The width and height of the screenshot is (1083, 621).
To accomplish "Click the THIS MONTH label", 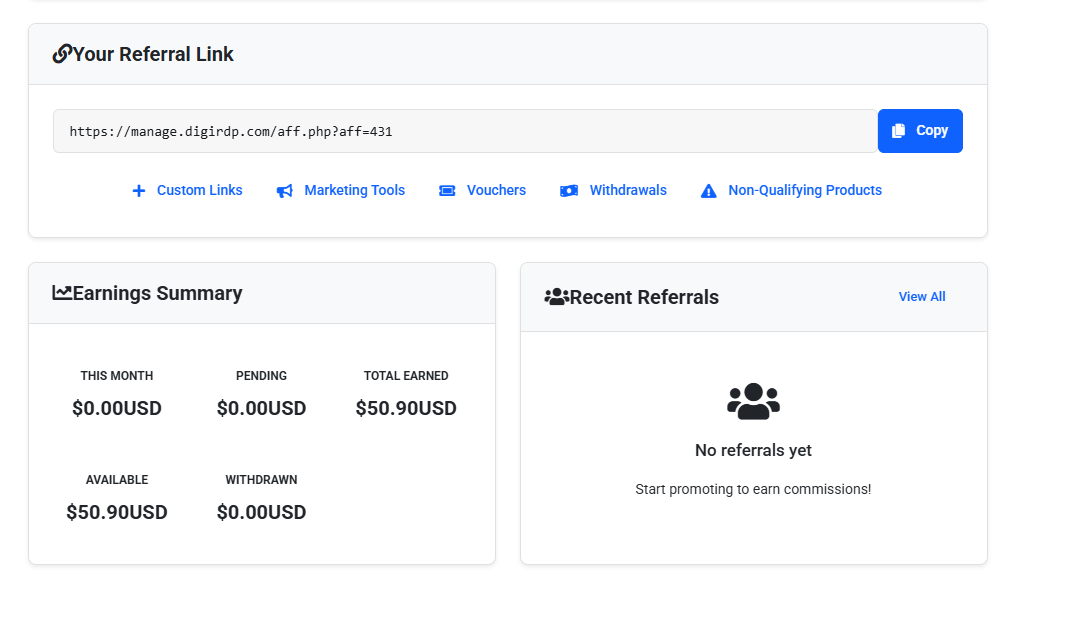I will [x=117, y=376].
